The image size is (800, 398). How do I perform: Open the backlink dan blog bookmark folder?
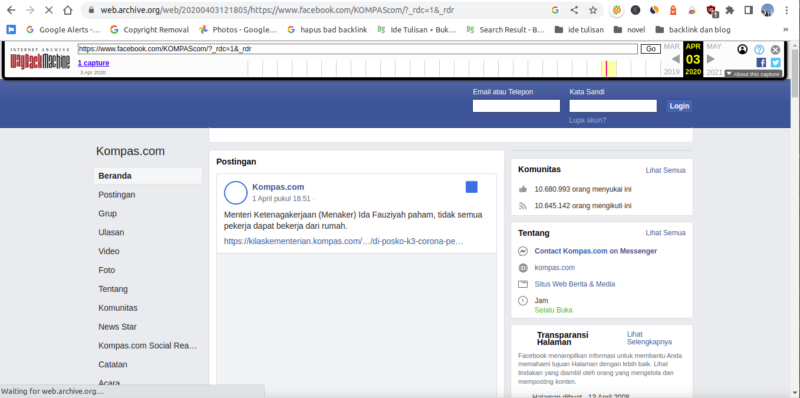(693, 30)
